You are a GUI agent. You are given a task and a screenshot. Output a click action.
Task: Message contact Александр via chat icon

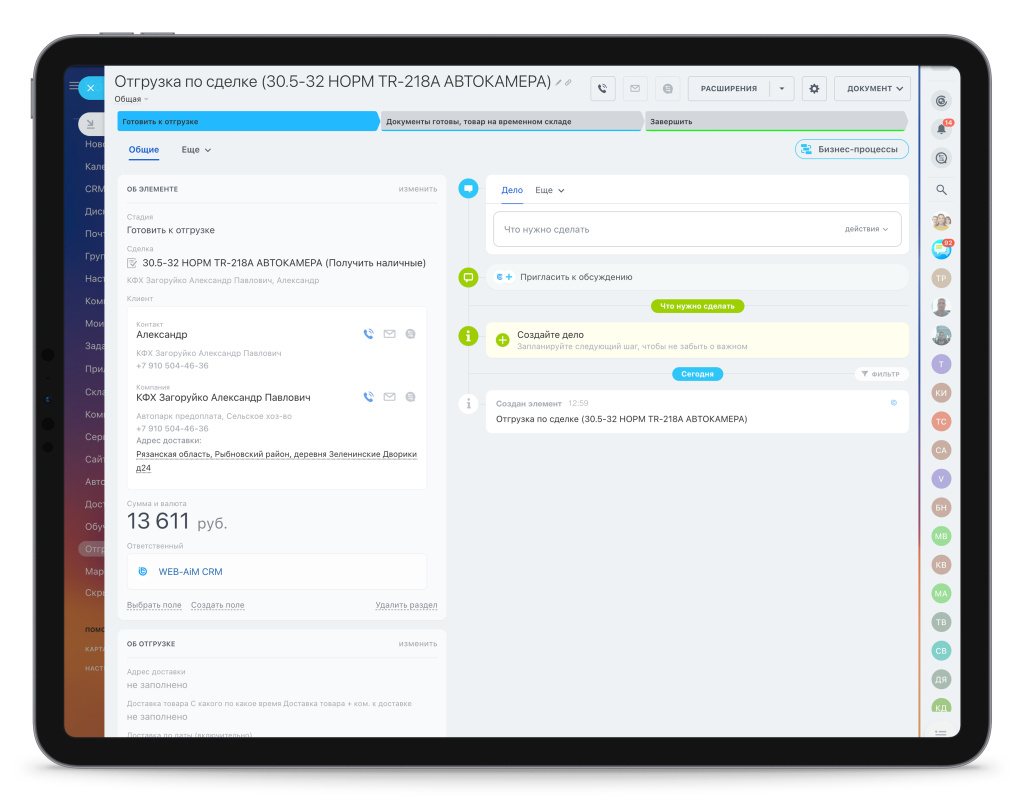coord(410,334)
